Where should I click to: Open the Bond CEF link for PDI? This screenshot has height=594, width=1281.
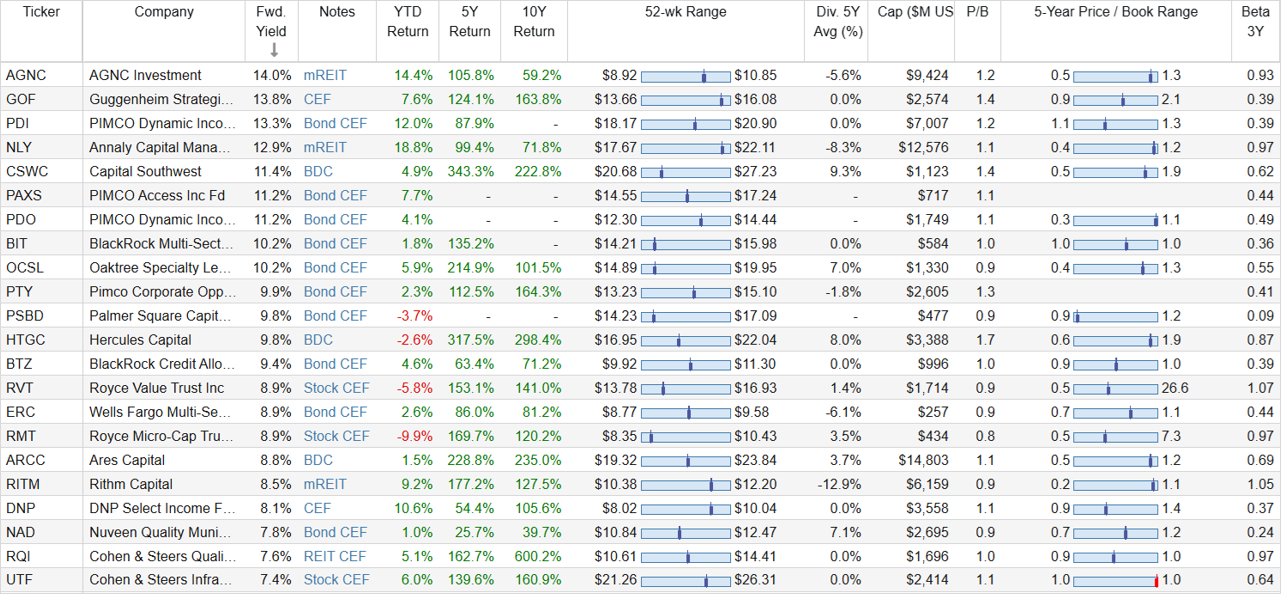[335, 123]
